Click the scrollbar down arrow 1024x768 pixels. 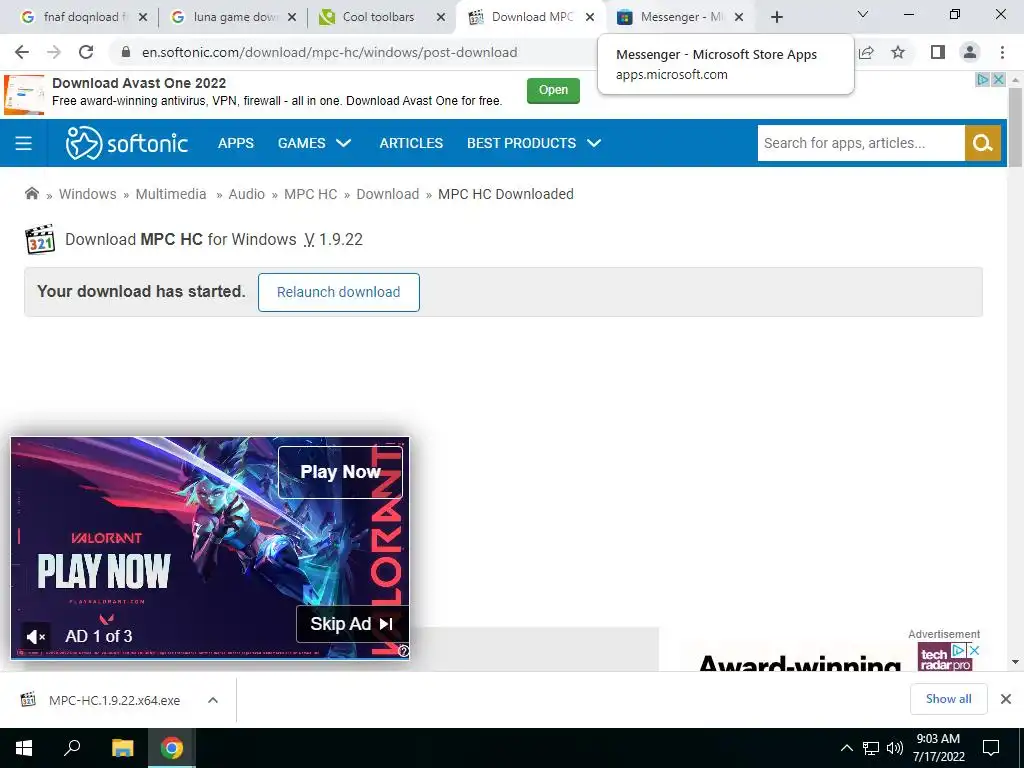click(1015, 662)
